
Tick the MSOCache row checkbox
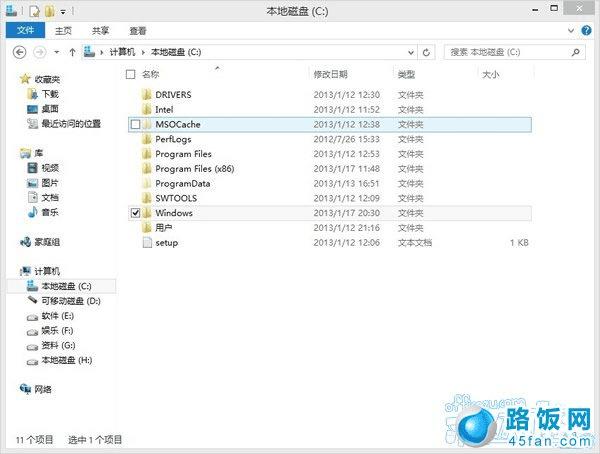(135, 124)
